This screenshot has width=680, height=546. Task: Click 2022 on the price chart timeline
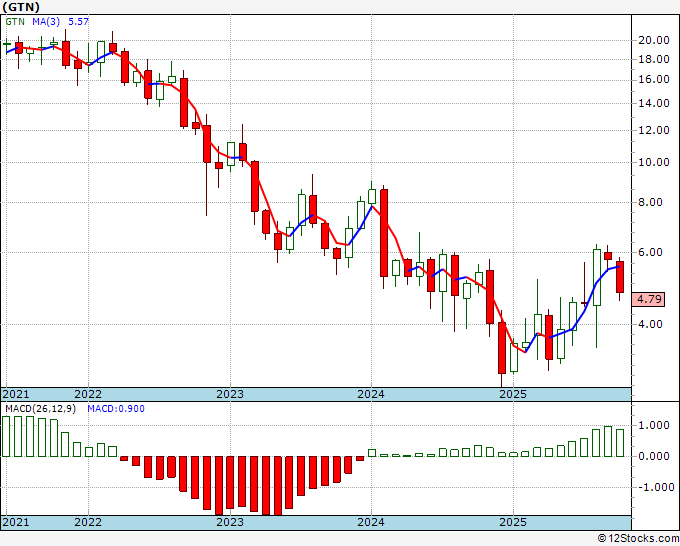pyautogui.click(x=88, y=394)
